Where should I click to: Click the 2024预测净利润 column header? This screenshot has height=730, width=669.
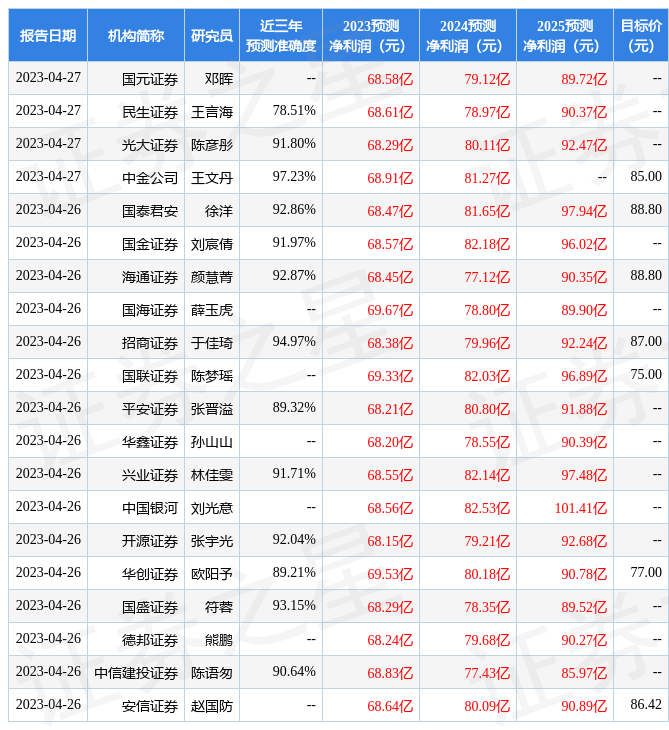tap(468, 35)
